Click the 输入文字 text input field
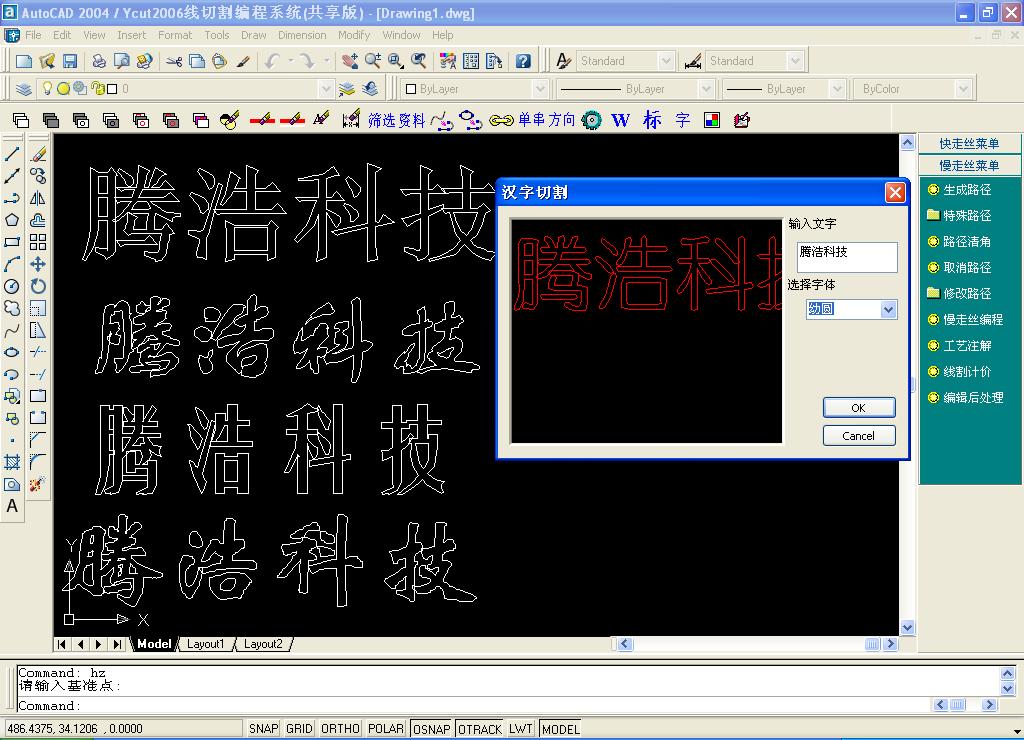The height and width of the screenshot is (740, 1024). coord(847,257)
